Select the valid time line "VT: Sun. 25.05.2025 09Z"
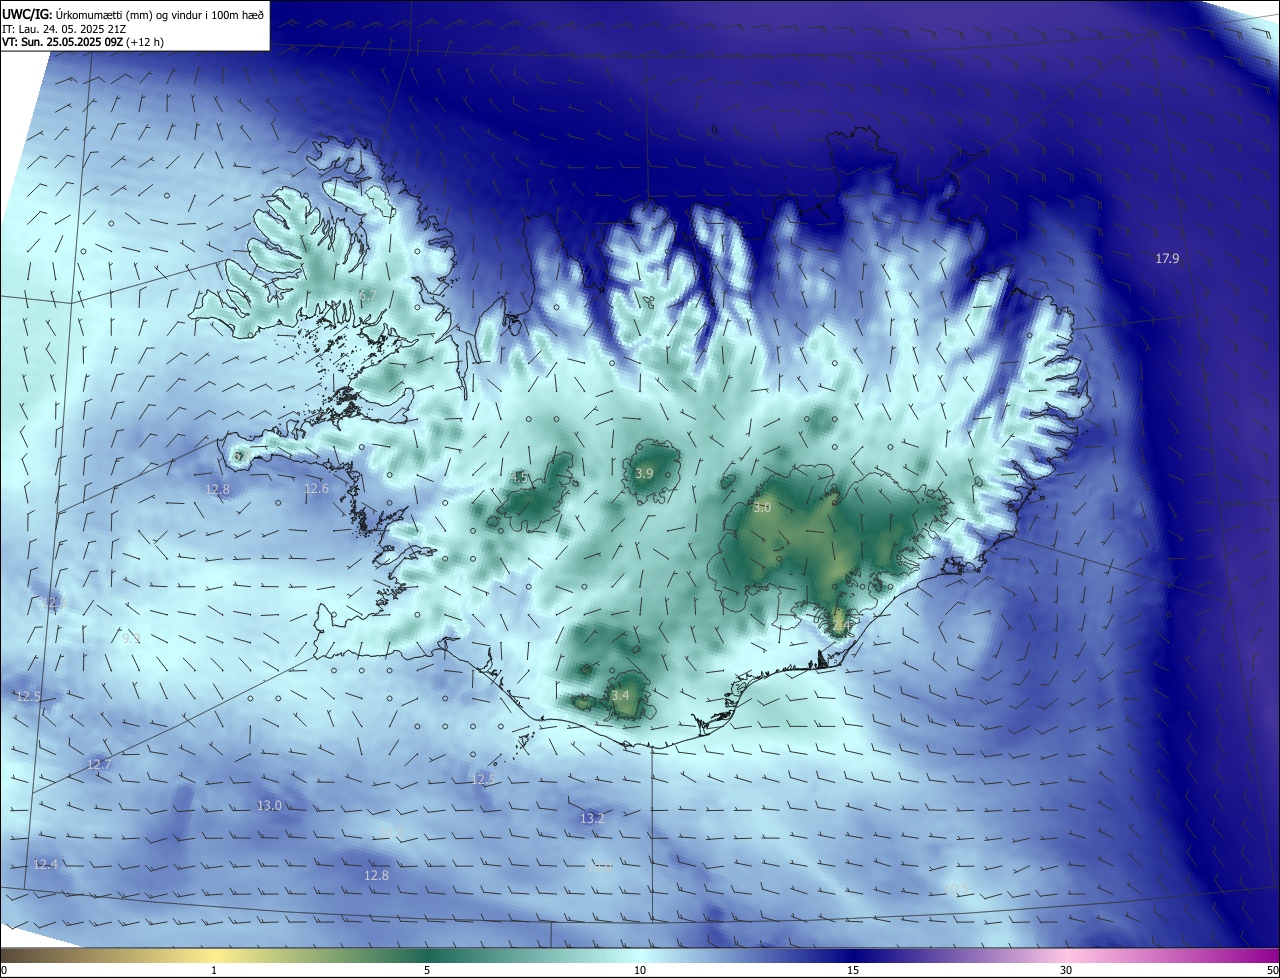1280x978 pixels. pyautogui.click(x=83, y=42)
